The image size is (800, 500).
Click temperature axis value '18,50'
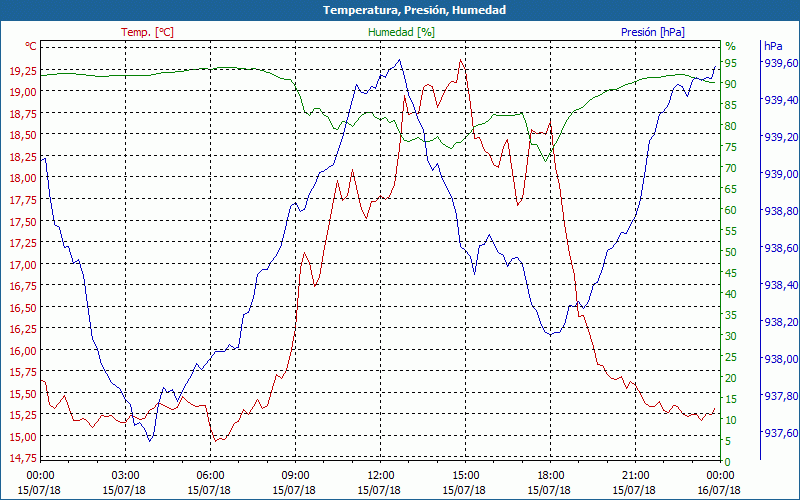[x=23, y=135]
